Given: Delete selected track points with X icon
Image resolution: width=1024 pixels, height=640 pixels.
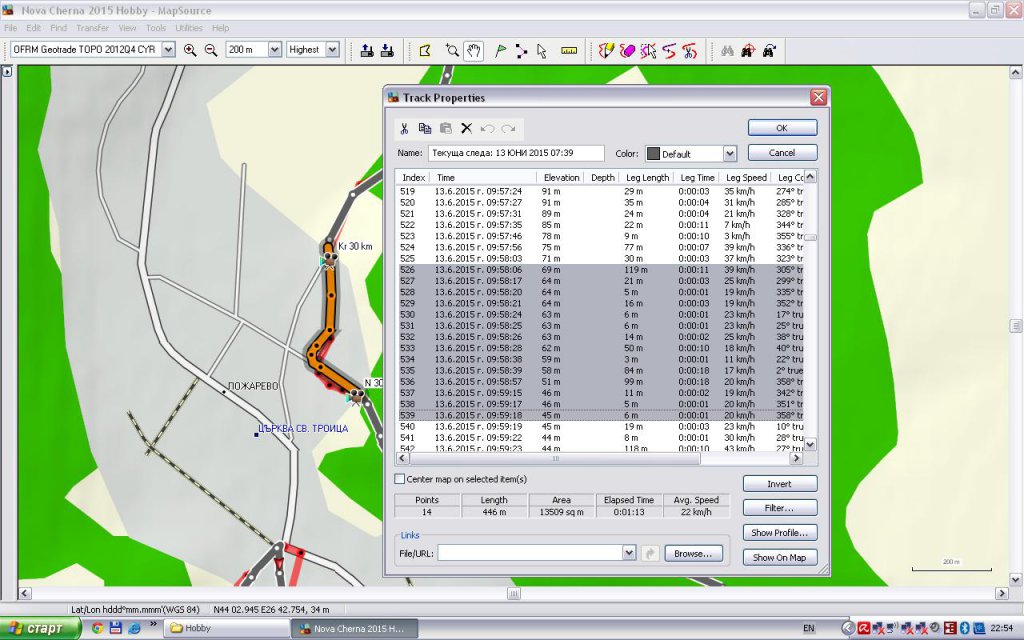Looking at the screenshot, I should (466, 129).
